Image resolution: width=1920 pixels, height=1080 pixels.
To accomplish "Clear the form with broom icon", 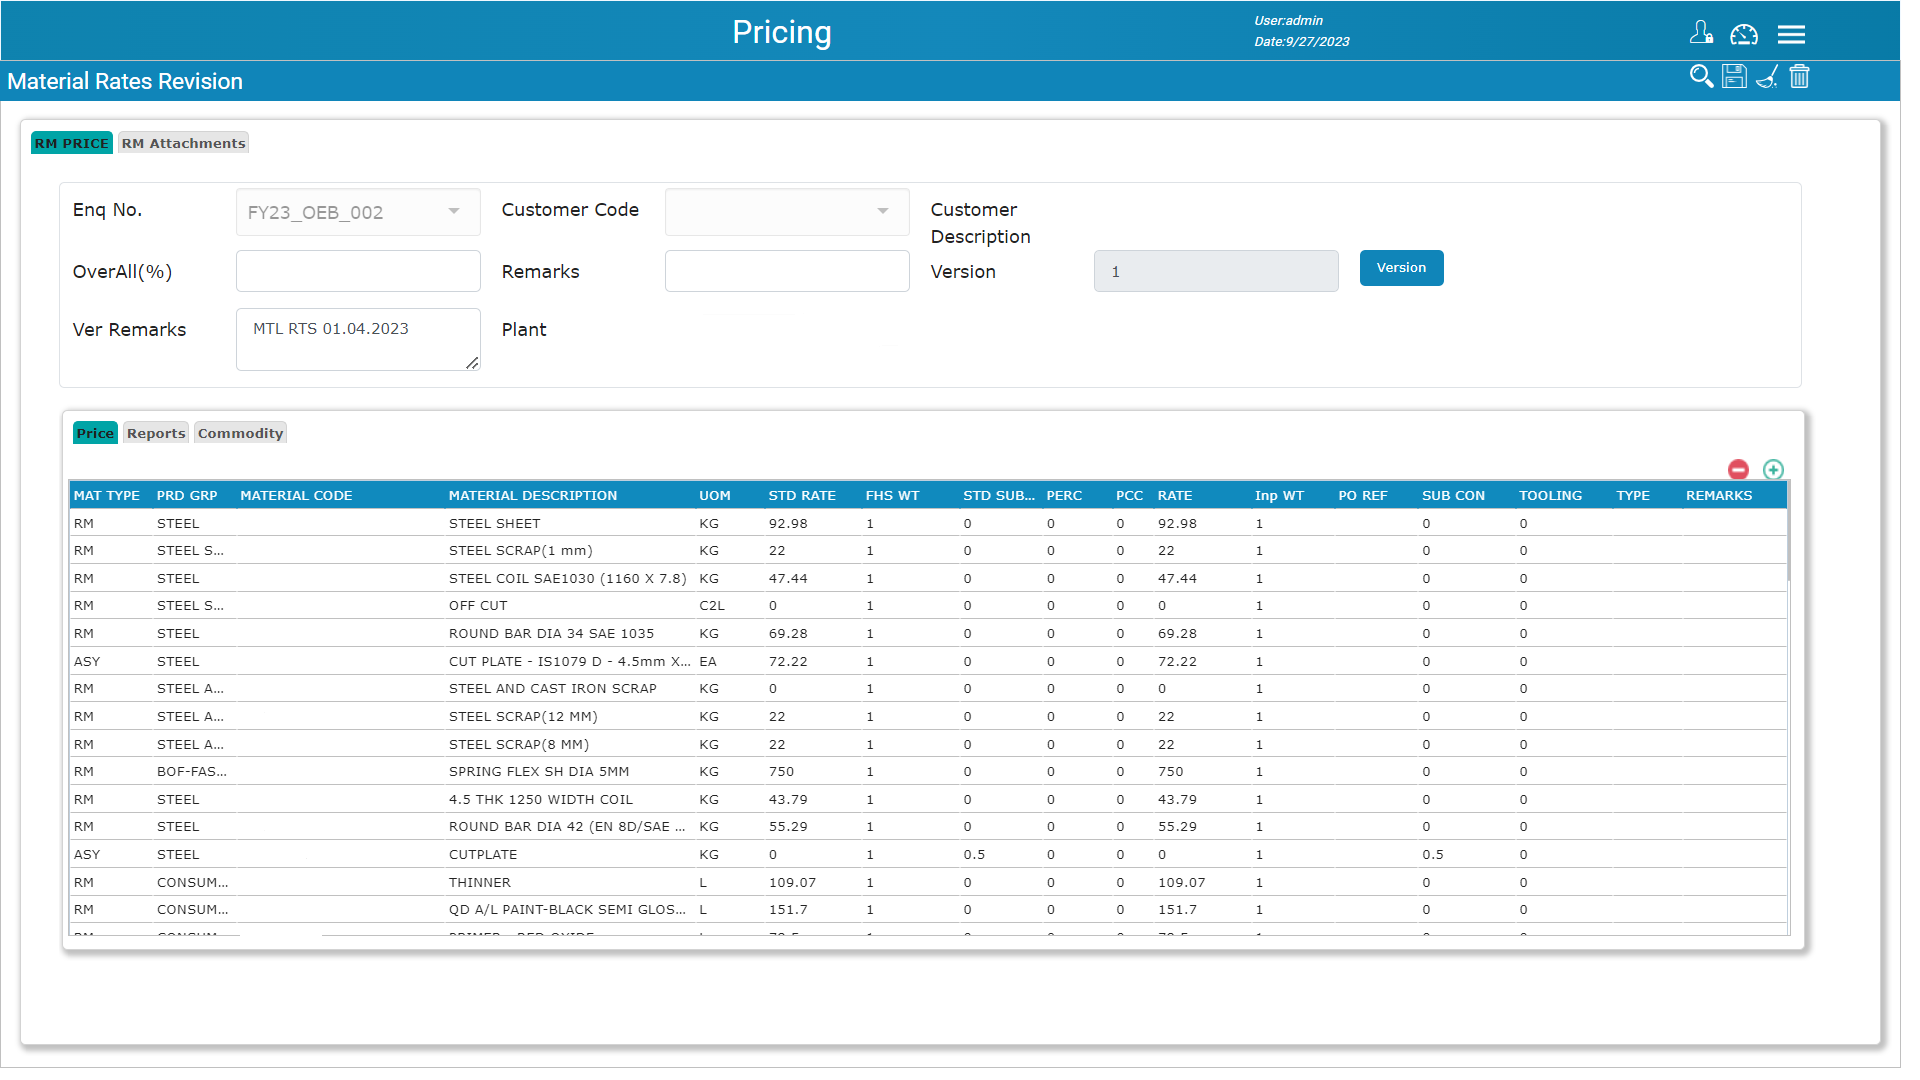I will point(1767,77).
